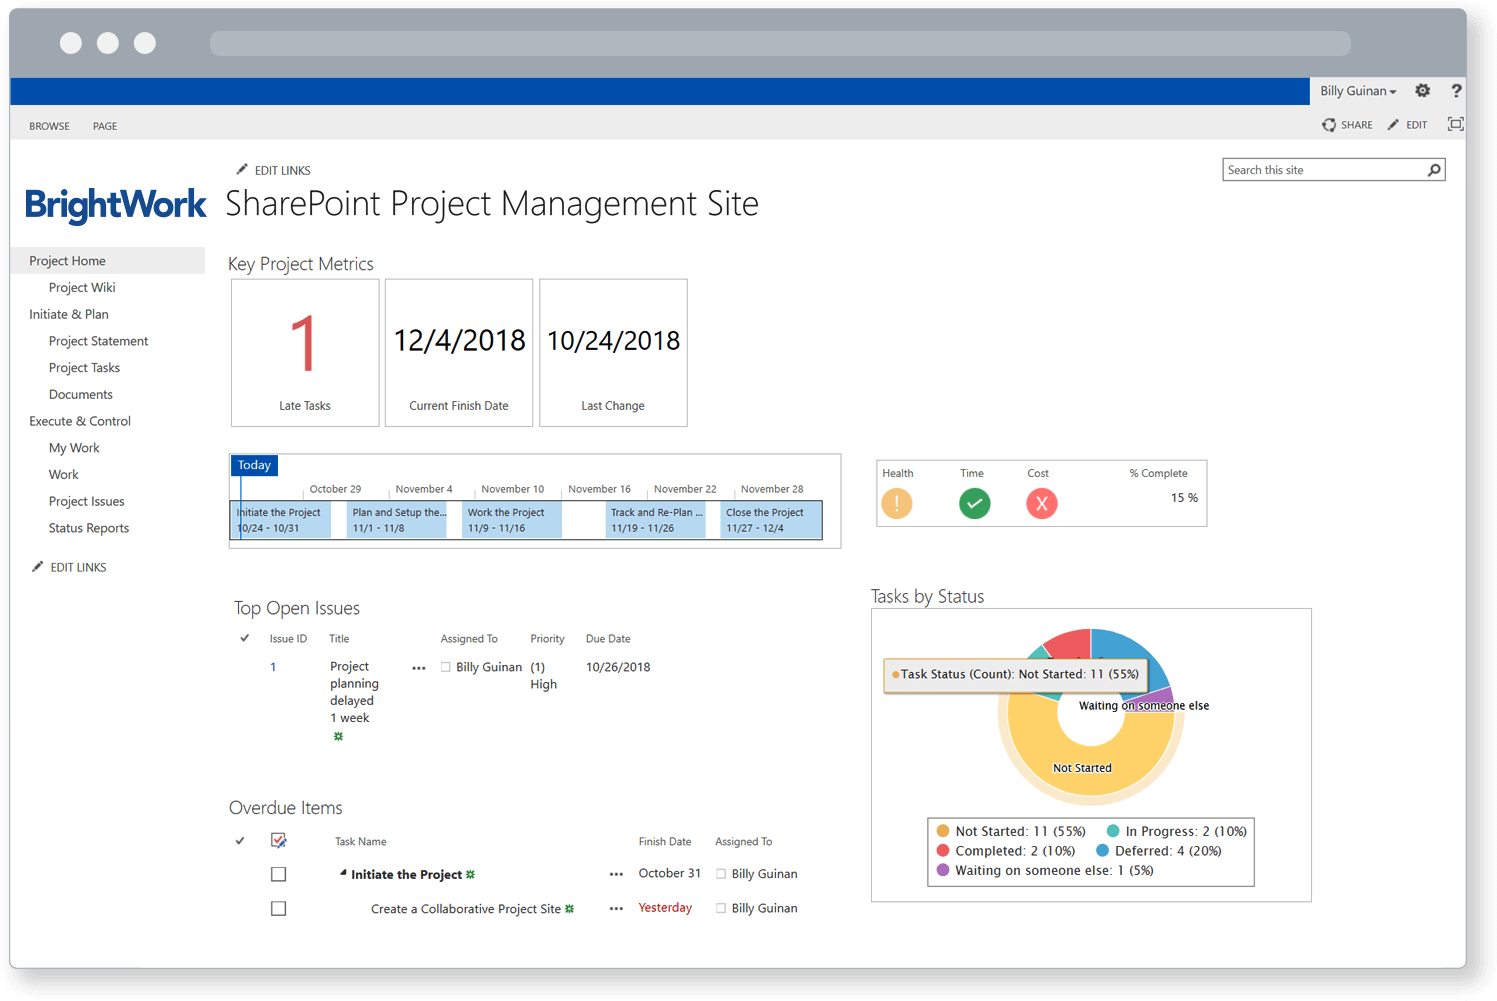Click the orange Health warning indicator

tap(897, 503)
